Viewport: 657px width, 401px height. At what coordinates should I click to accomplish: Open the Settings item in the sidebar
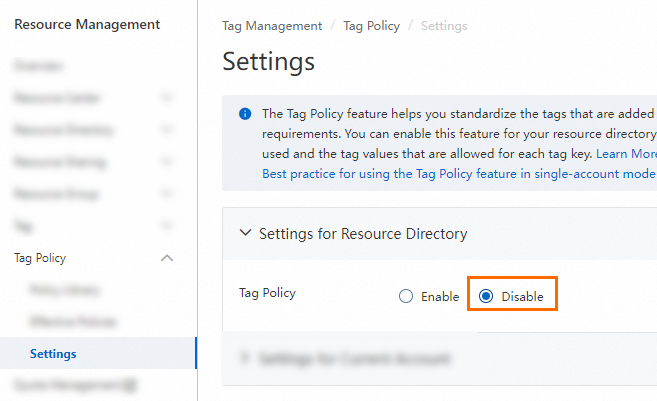pyautogui.click(x=53, y=354)
